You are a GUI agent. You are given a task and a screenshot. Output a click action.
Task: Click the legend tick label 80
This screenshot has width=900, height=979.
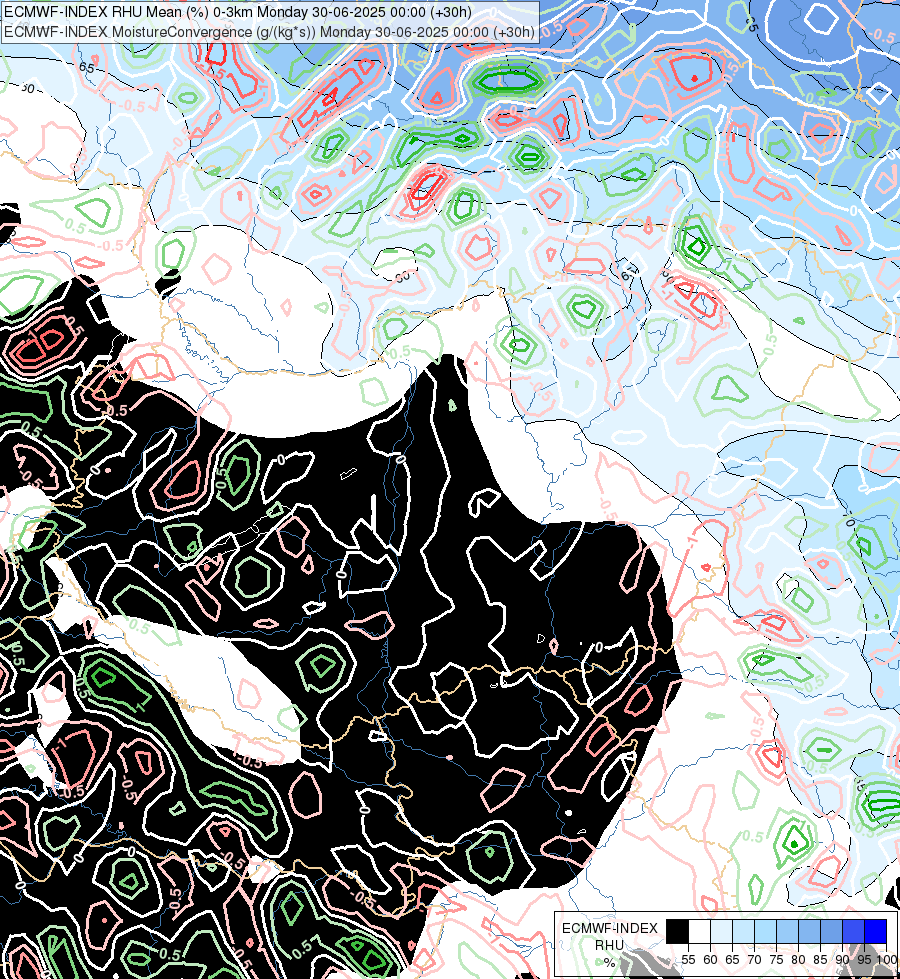coord(798,960)
